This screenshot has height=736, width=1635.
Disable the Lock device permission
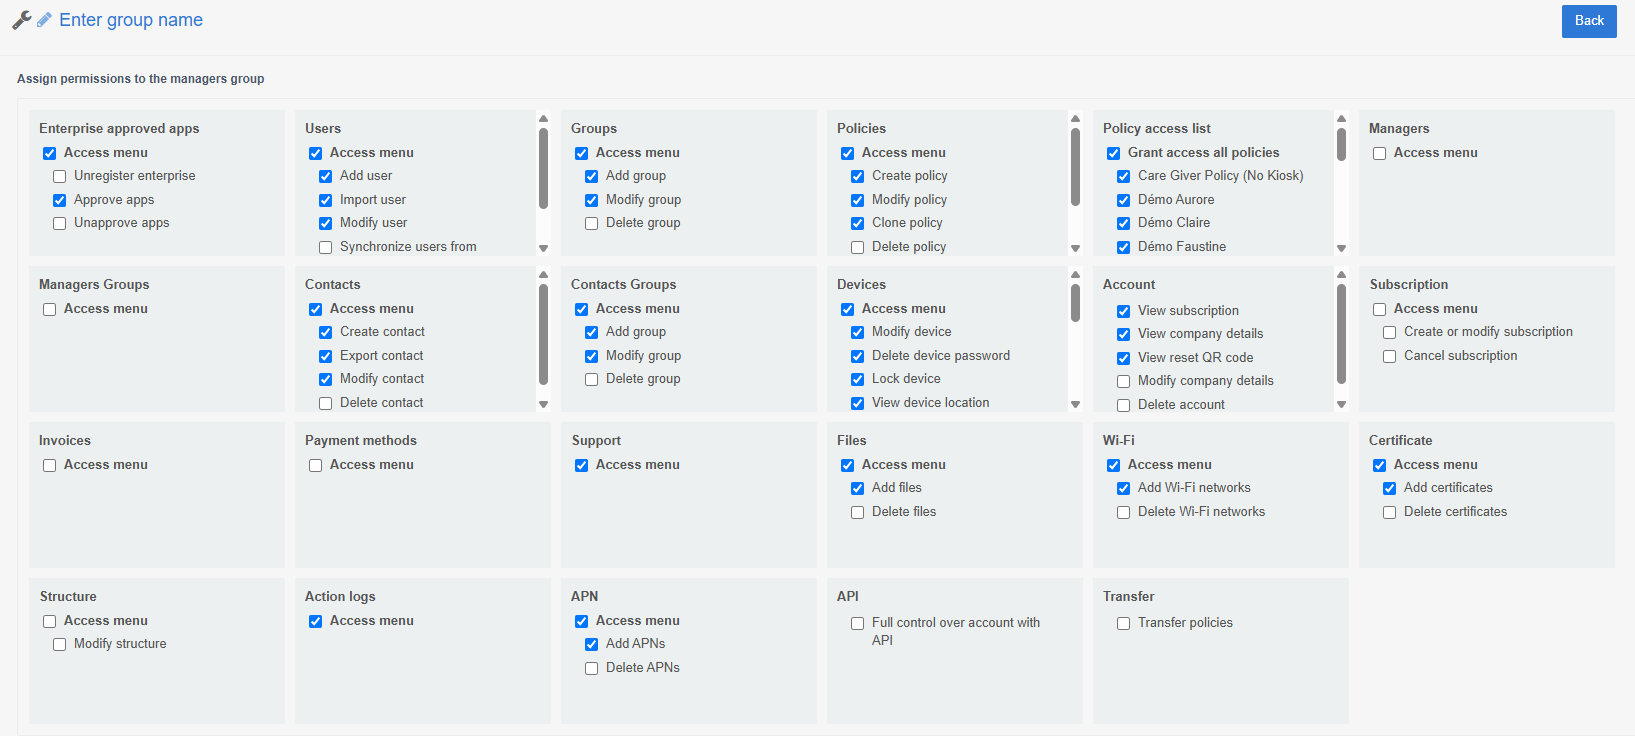pyautogui.click(x=857, y=380)
